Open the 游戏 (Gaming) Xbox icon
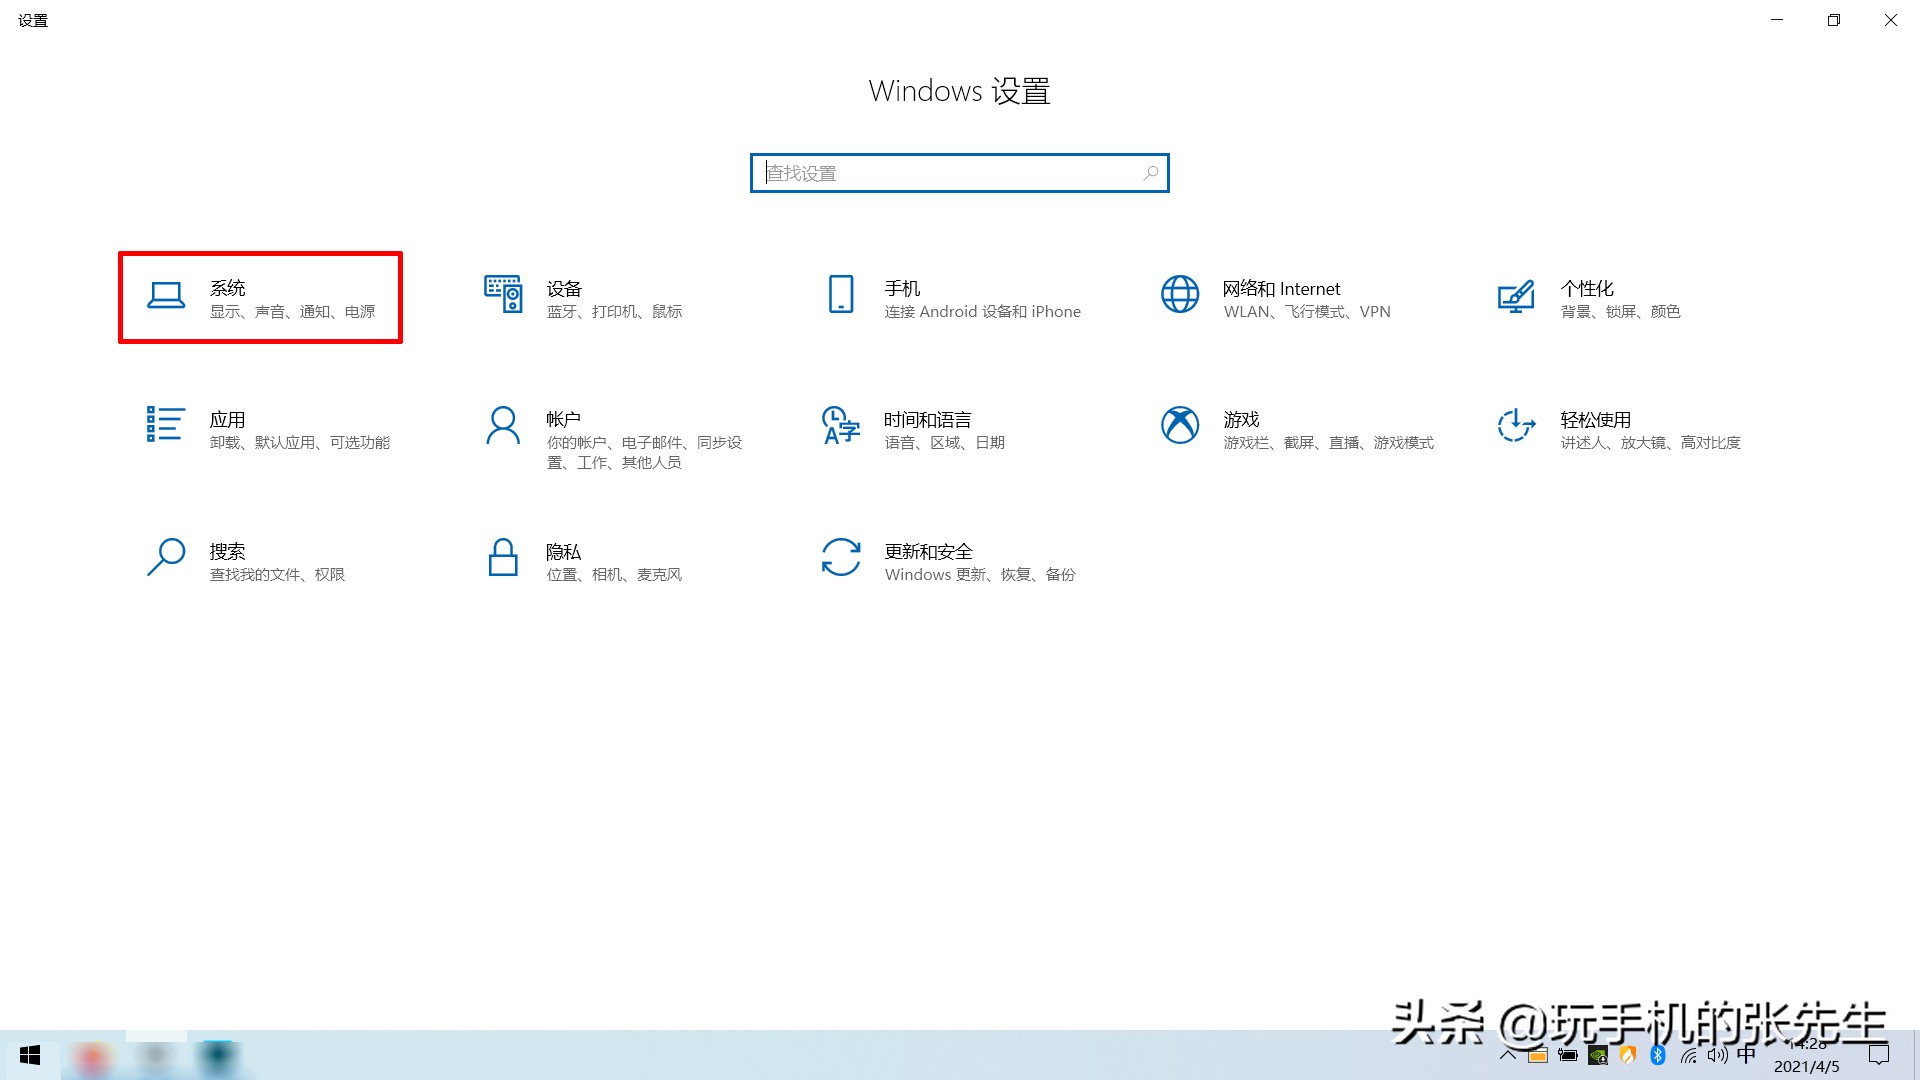 pos(1180,425)
